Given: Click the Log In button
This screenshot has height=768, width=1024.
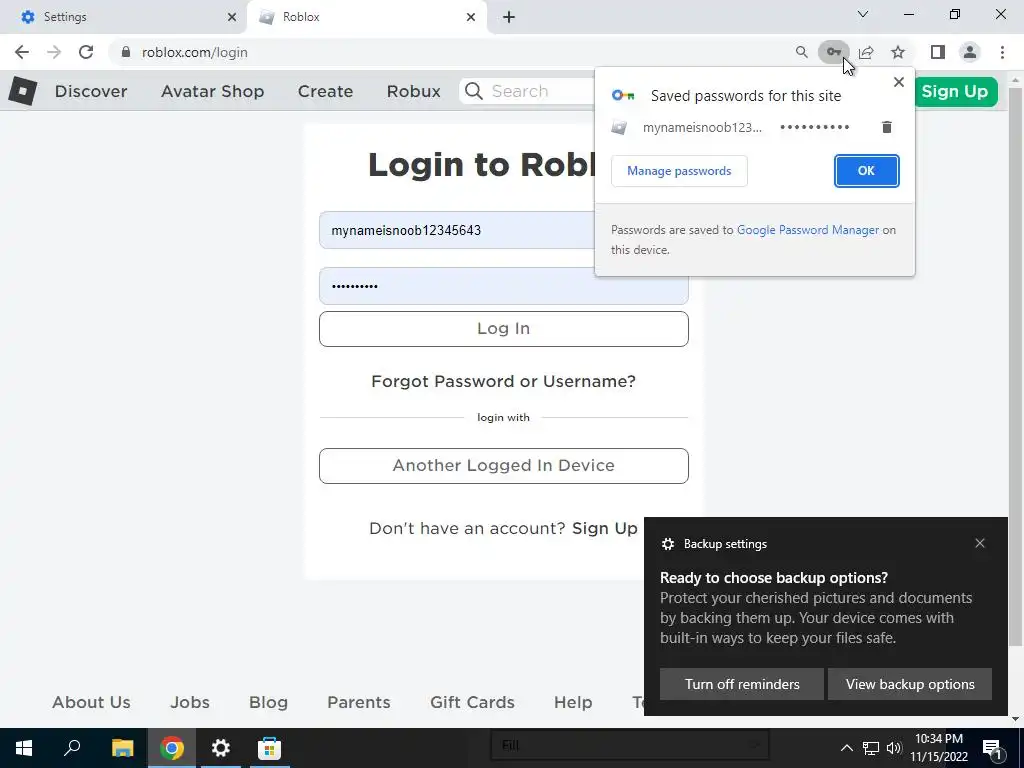Looking at the screenshot, I should tap(504, 328).
